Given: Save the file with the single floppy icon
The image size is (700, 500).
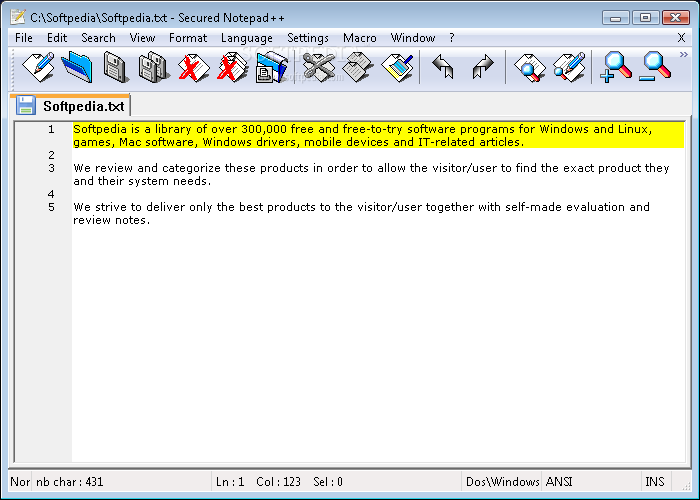Looking at the screenshot, I should (x=116, y=67).
